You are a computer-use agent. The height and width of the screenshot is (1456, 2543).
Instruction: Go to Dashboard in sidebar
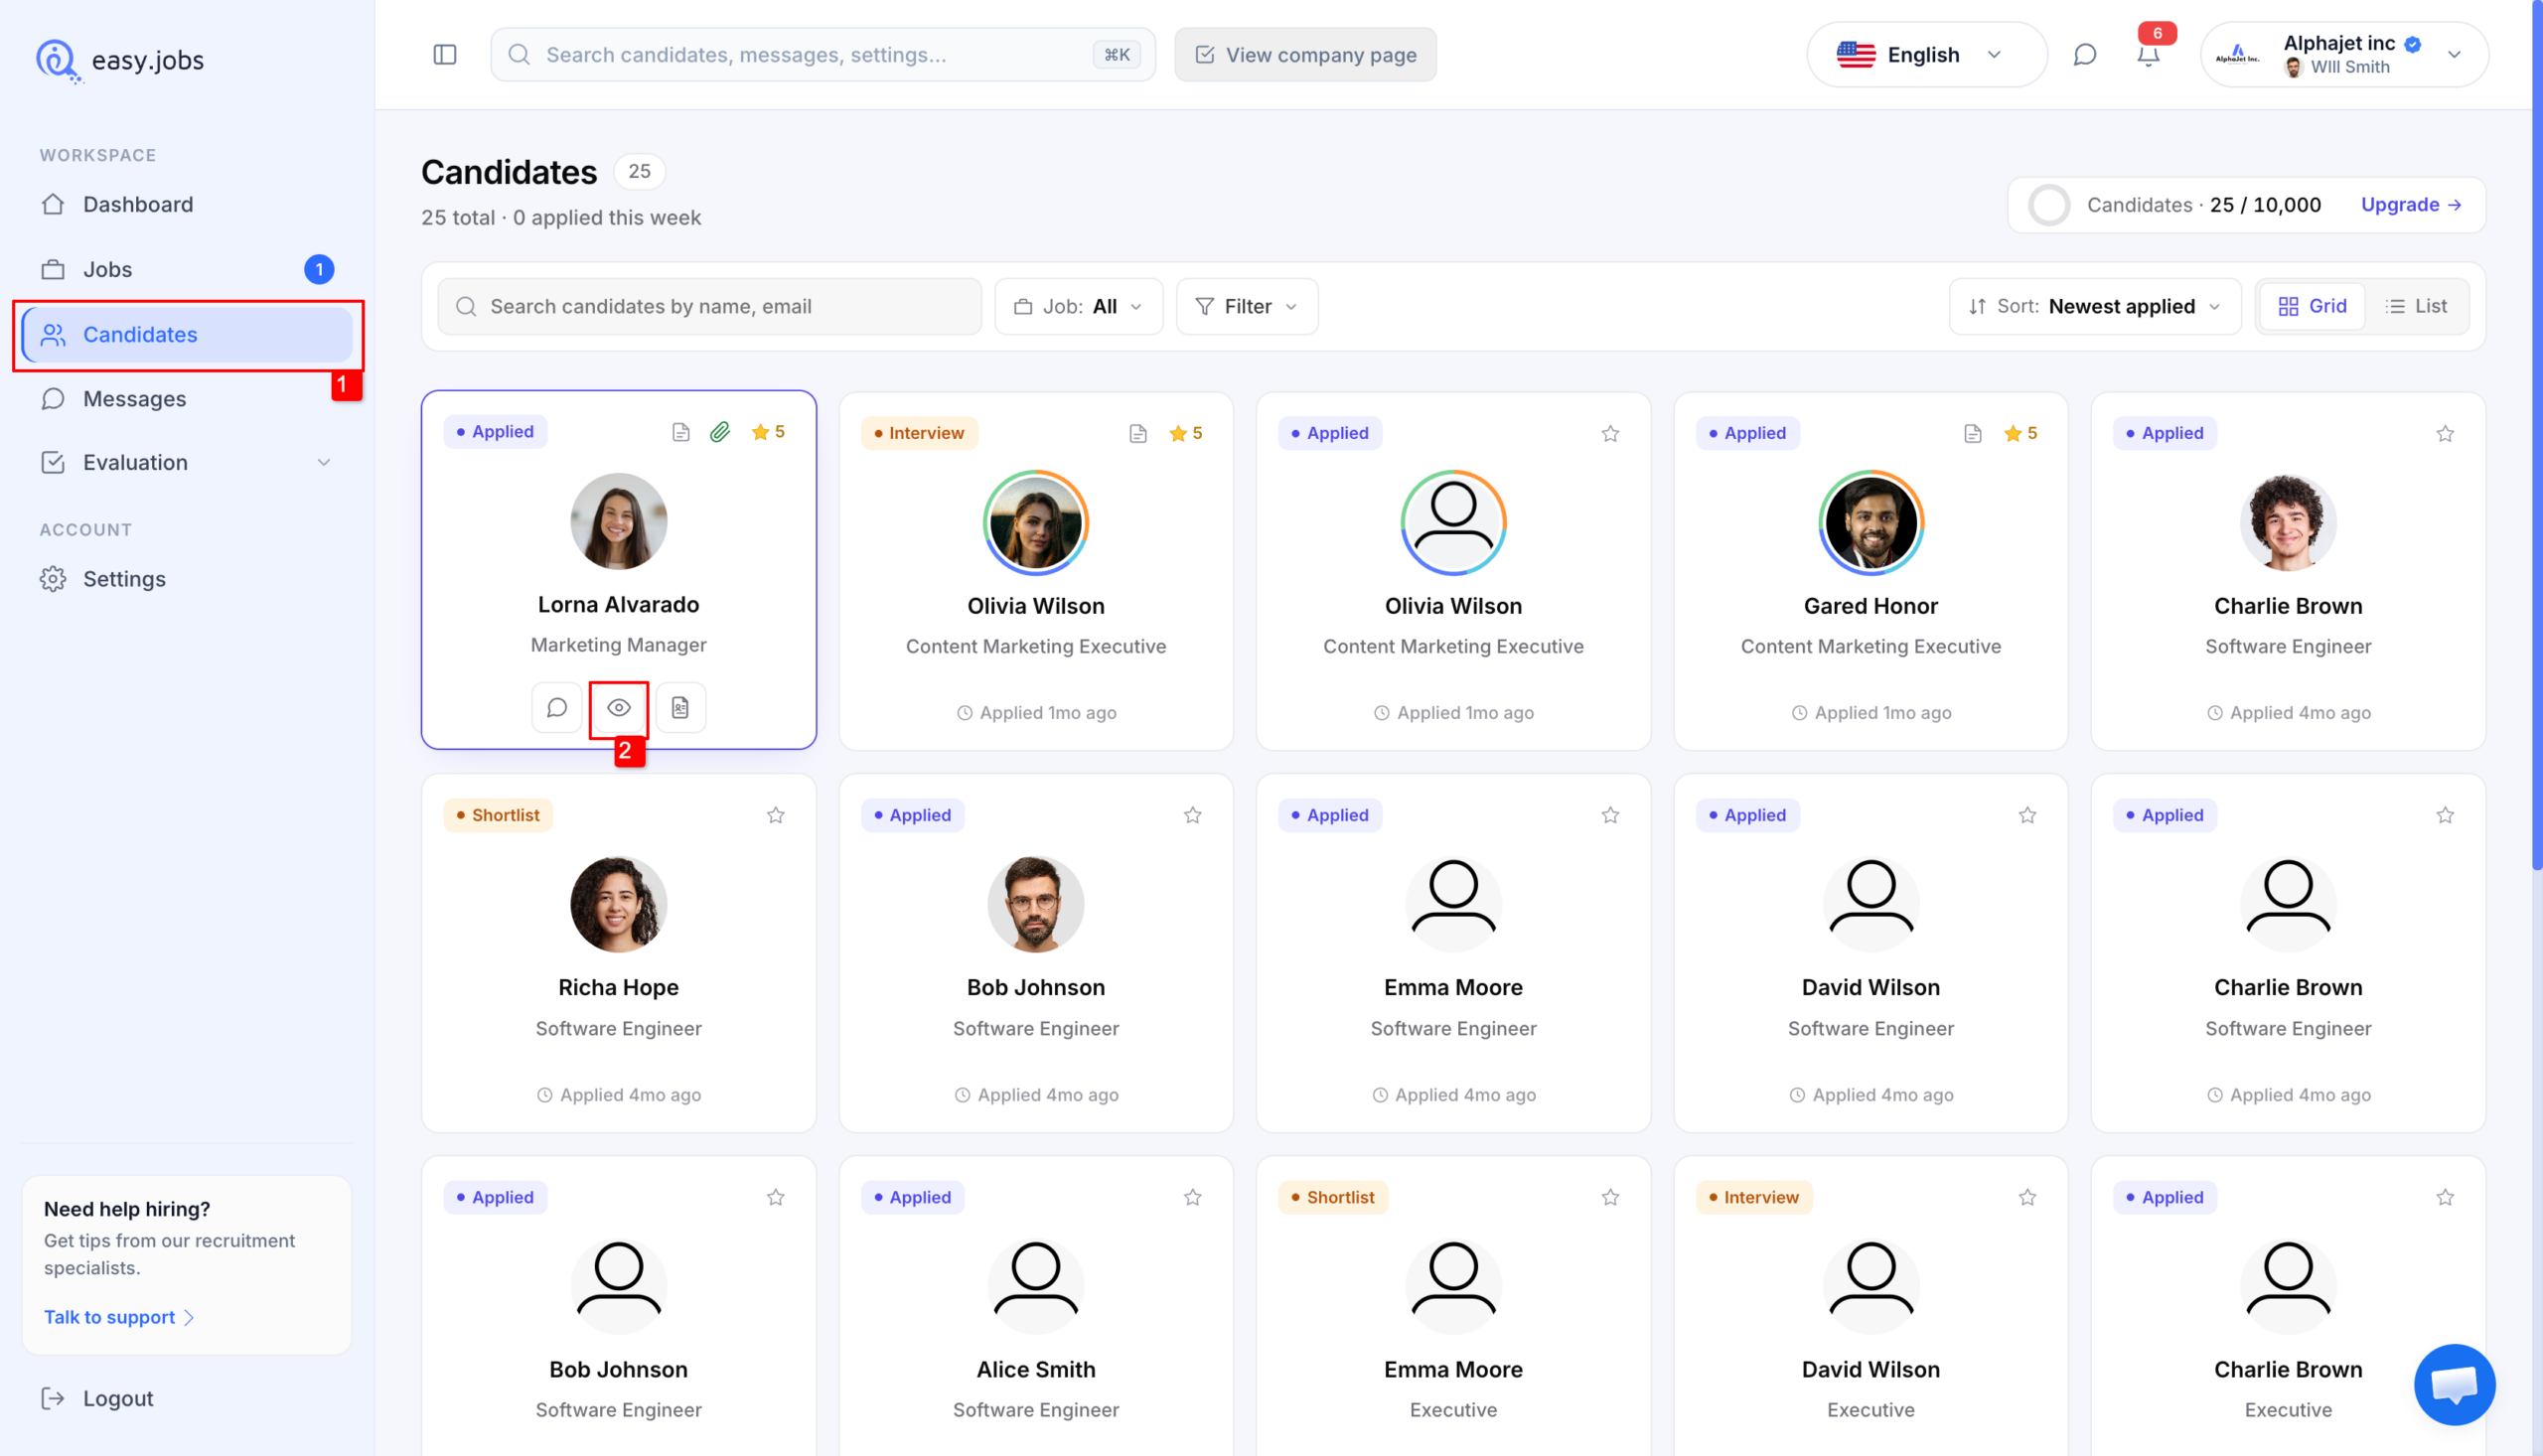click(x=187, y=204)
